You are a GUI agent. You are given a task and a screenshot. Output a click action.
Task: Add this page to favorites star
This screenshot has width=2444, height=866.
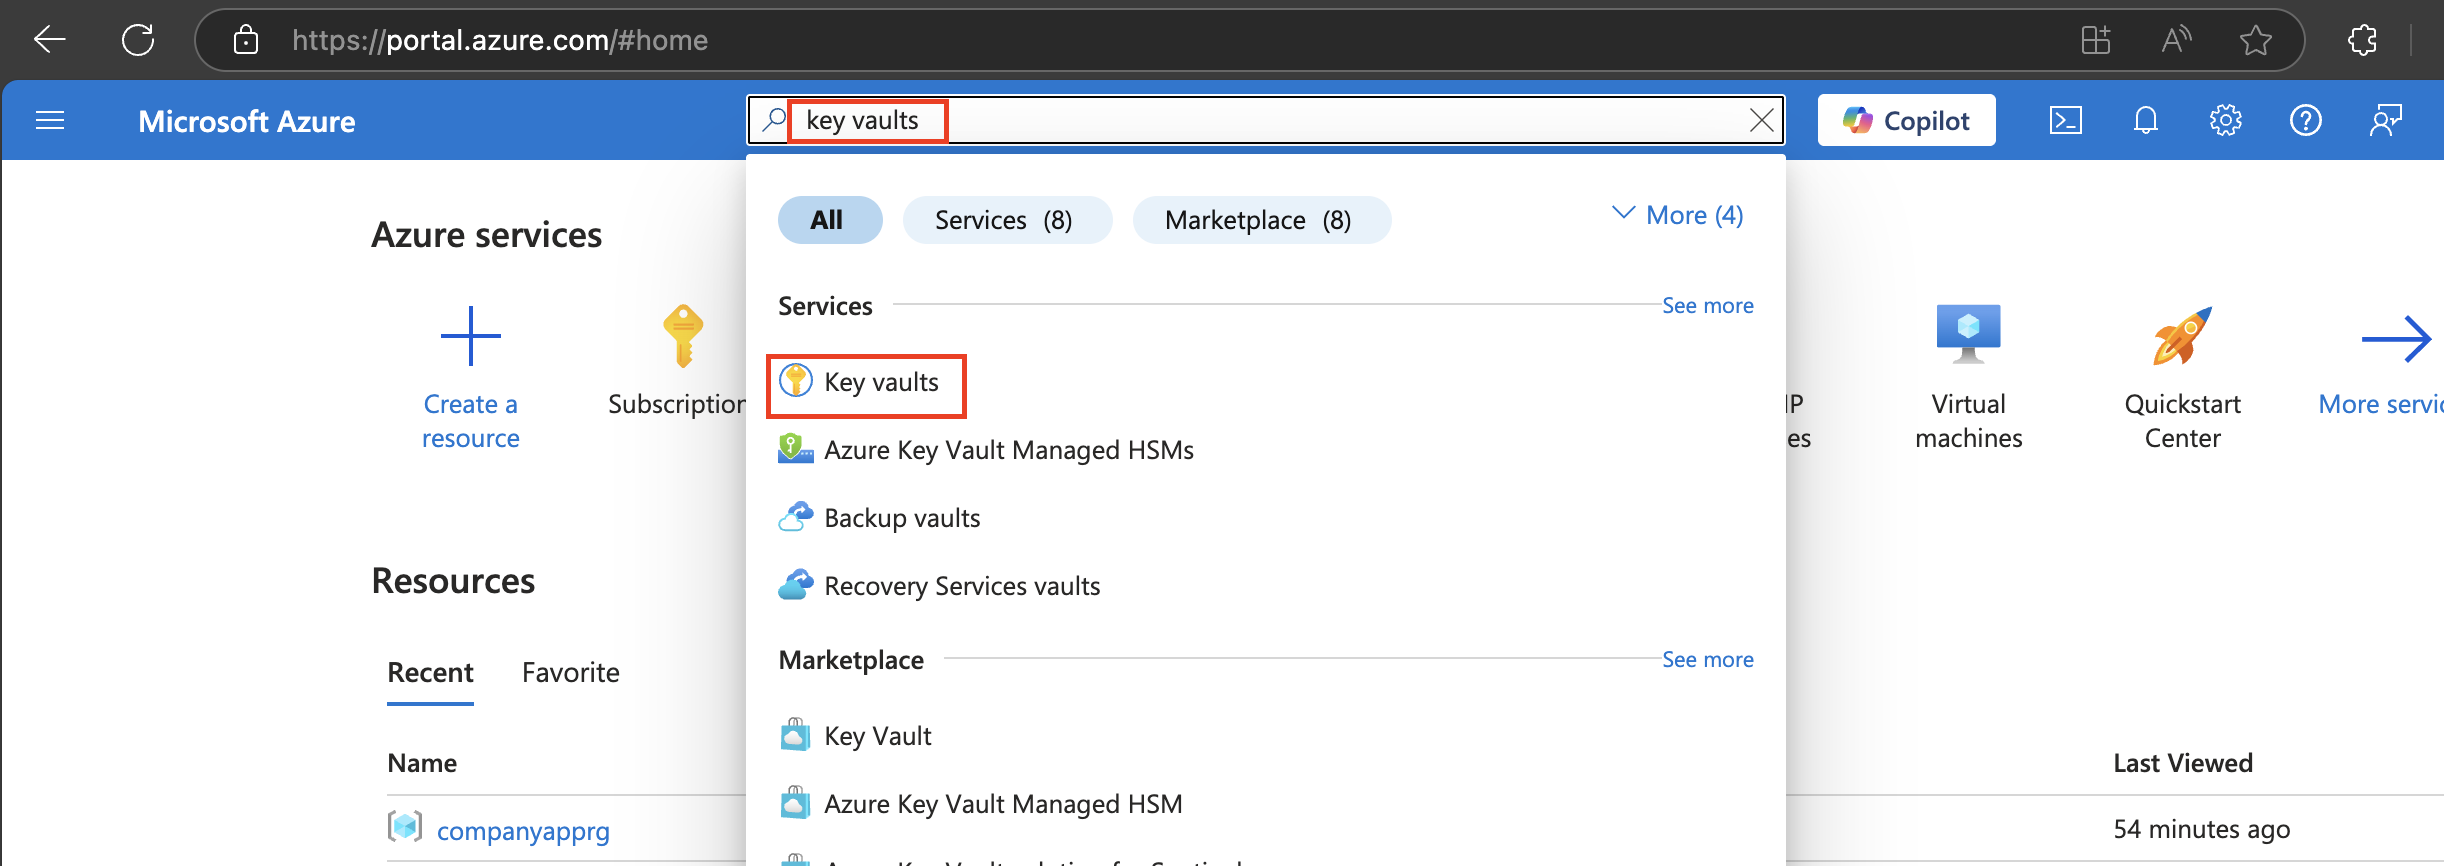[x=2255, y=40]
